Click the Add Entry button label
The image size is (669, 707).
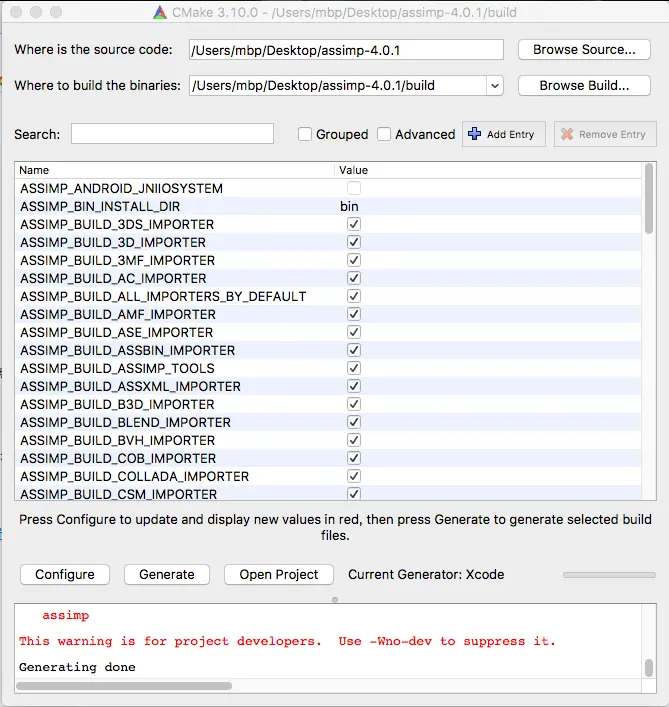tap(510, 134)
